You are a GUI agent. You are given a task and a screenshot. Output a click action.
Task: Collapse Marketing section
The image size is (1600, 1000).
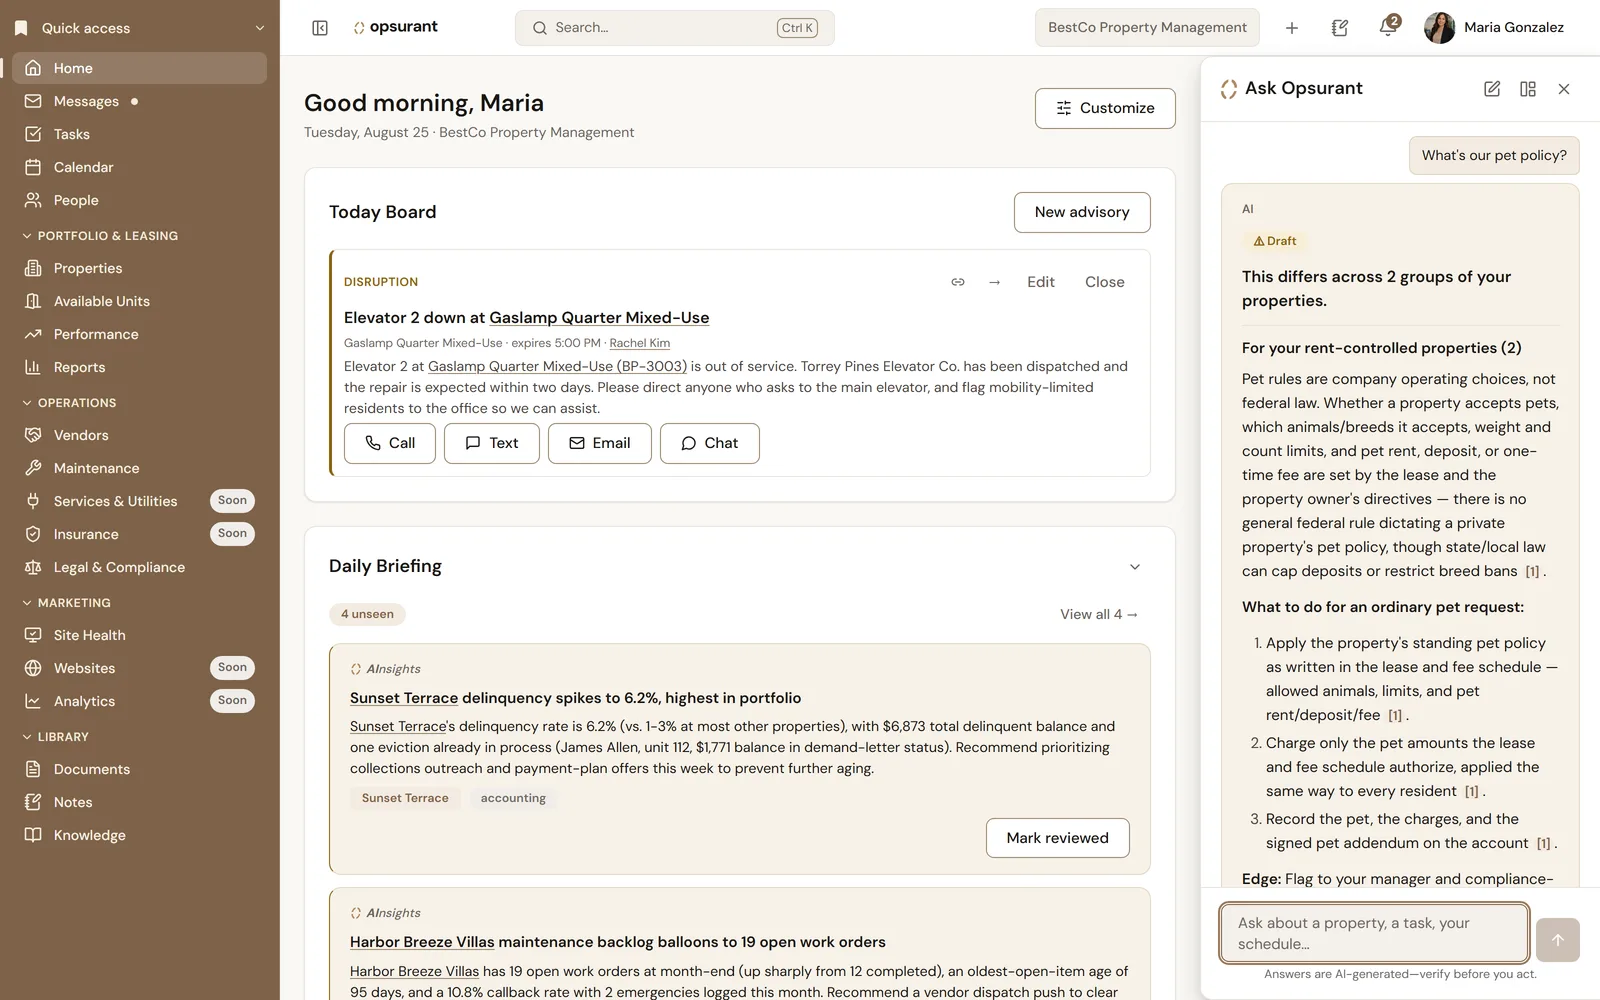click(66, 603)
